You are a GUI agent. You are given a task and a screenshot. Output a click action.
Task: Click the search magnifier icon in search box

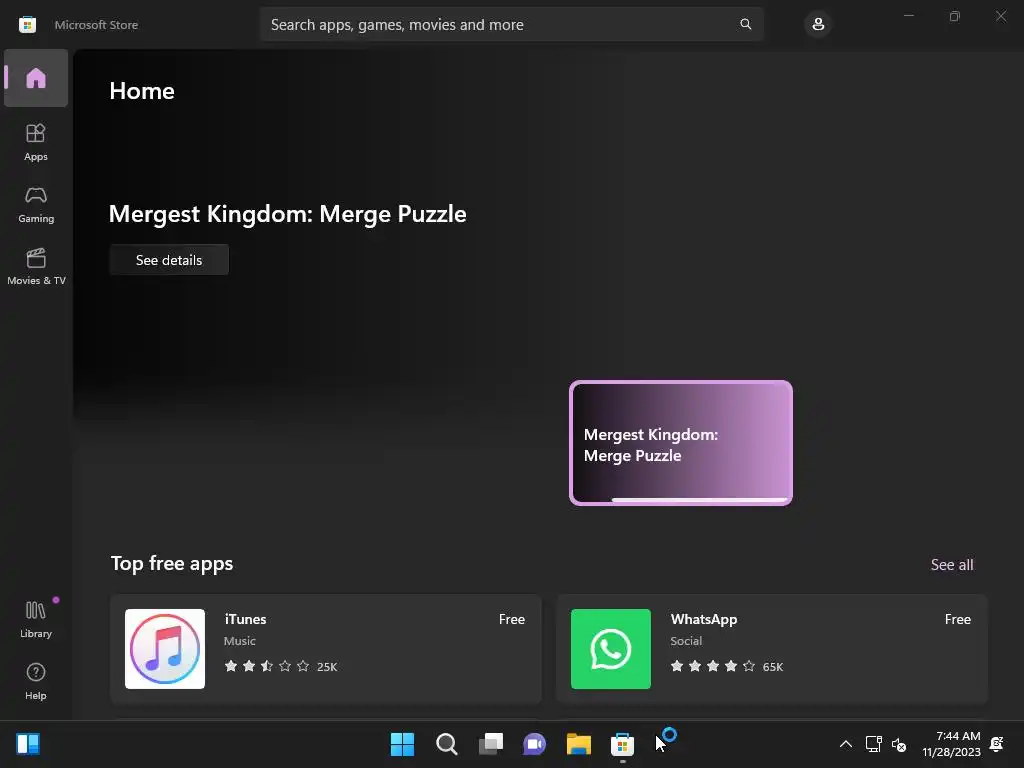(745, 24)
